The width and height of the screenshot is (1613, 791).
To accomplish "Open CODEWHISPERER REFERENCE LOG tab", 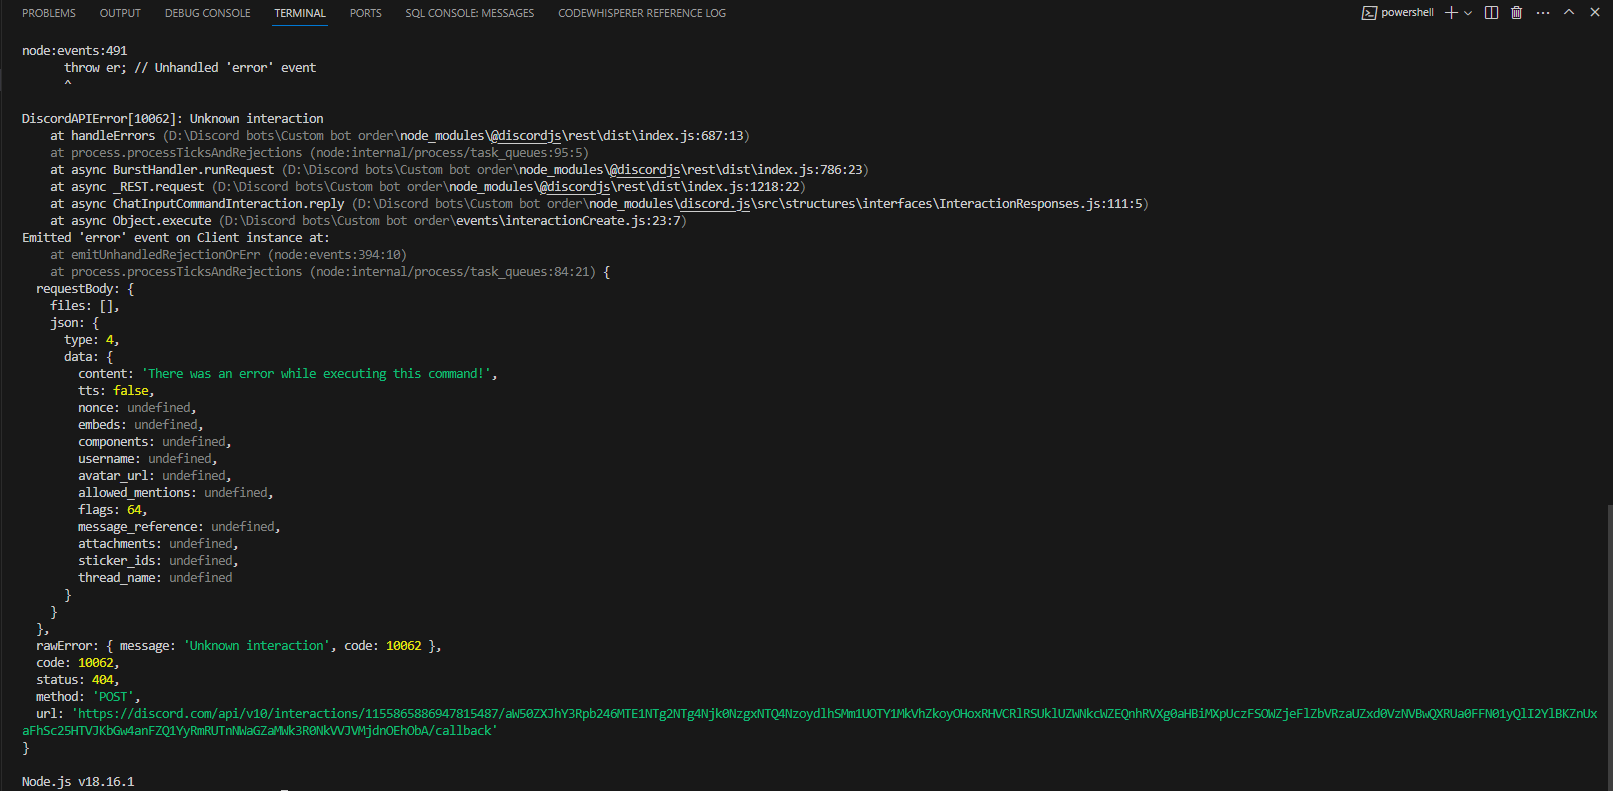I will (642, 13).
